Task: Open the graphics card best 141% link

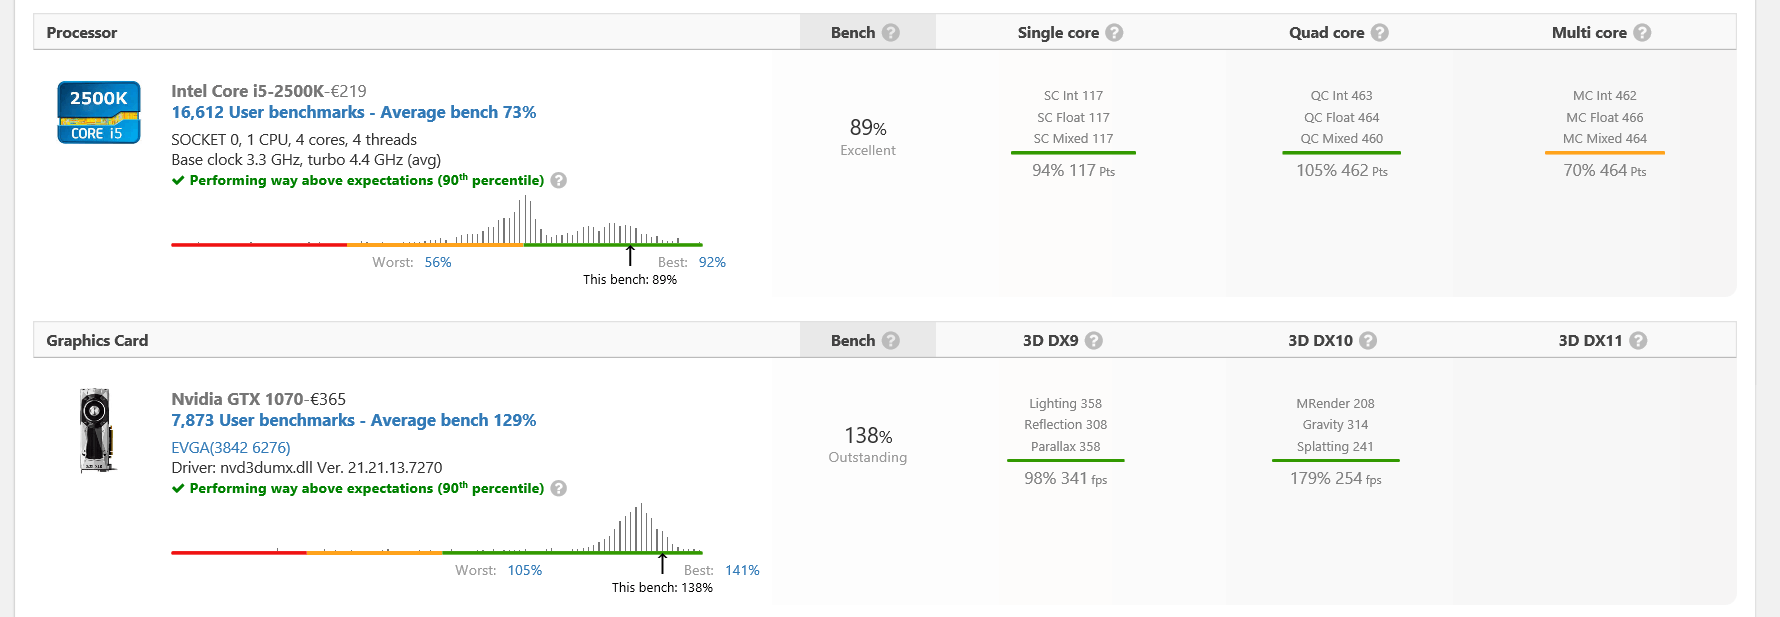Action: click(x=742, y=571)
